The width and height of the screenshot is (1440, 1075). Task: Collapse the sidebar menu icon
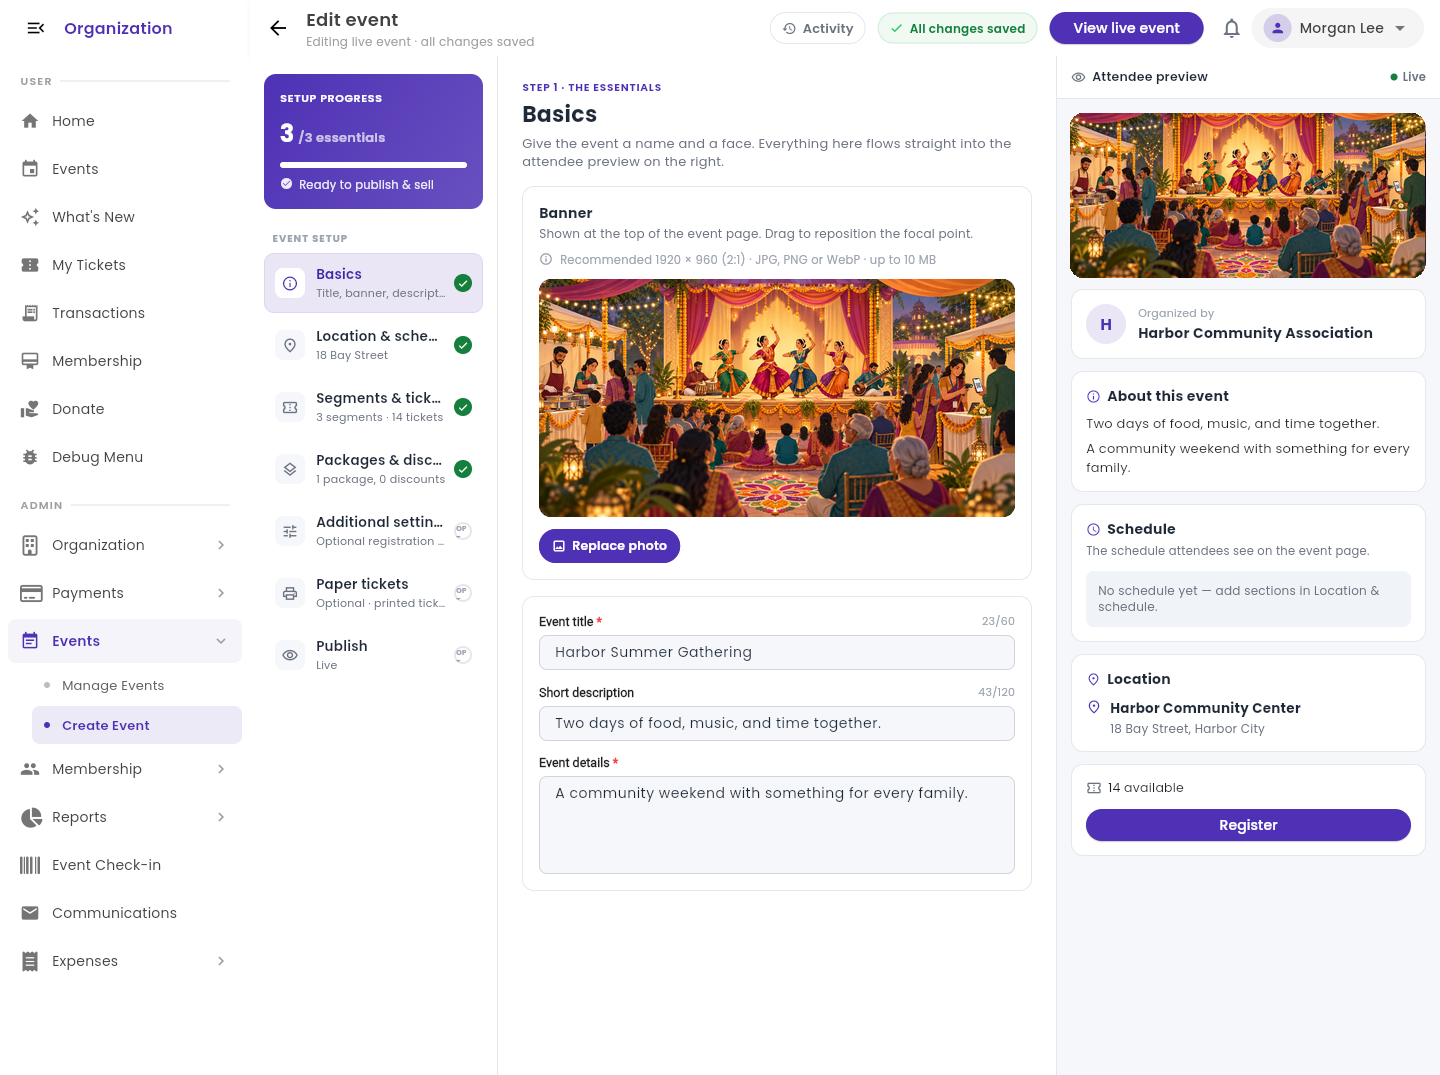point(36,28)
